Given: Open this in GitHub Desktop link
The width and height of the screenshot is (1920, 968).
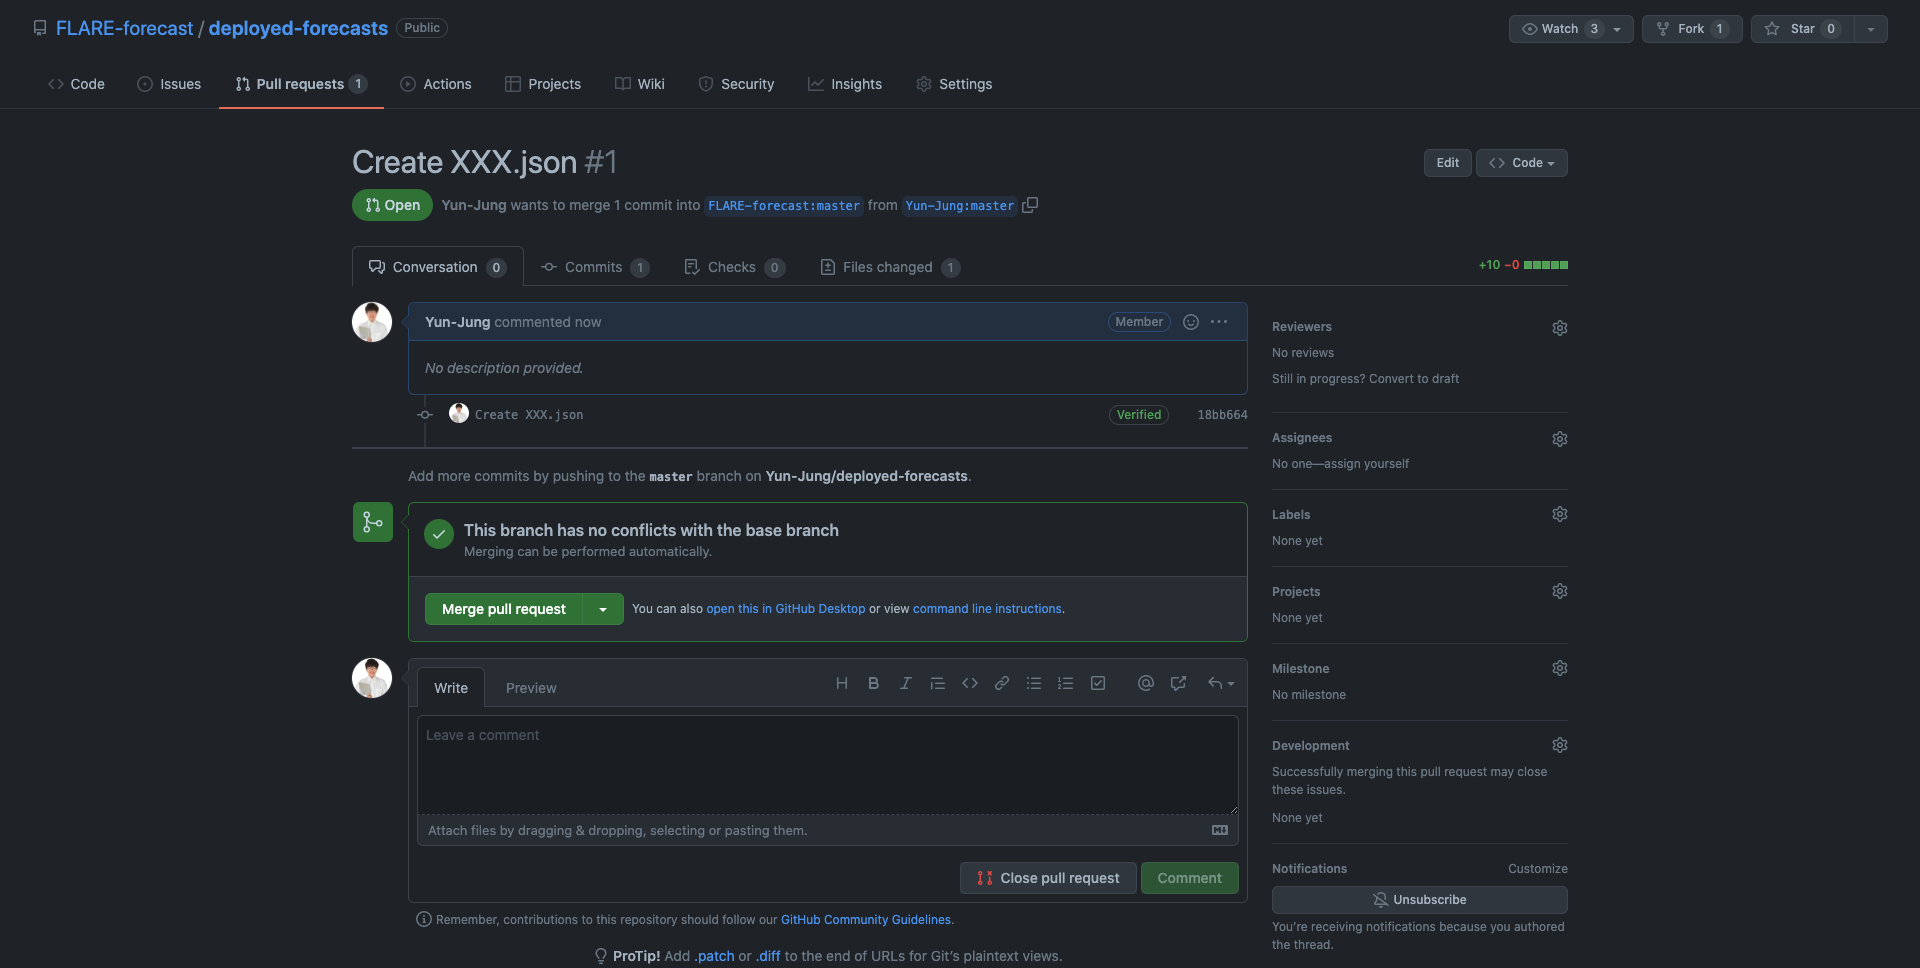Looking at the screenshot, I should (x=786, y=609).
